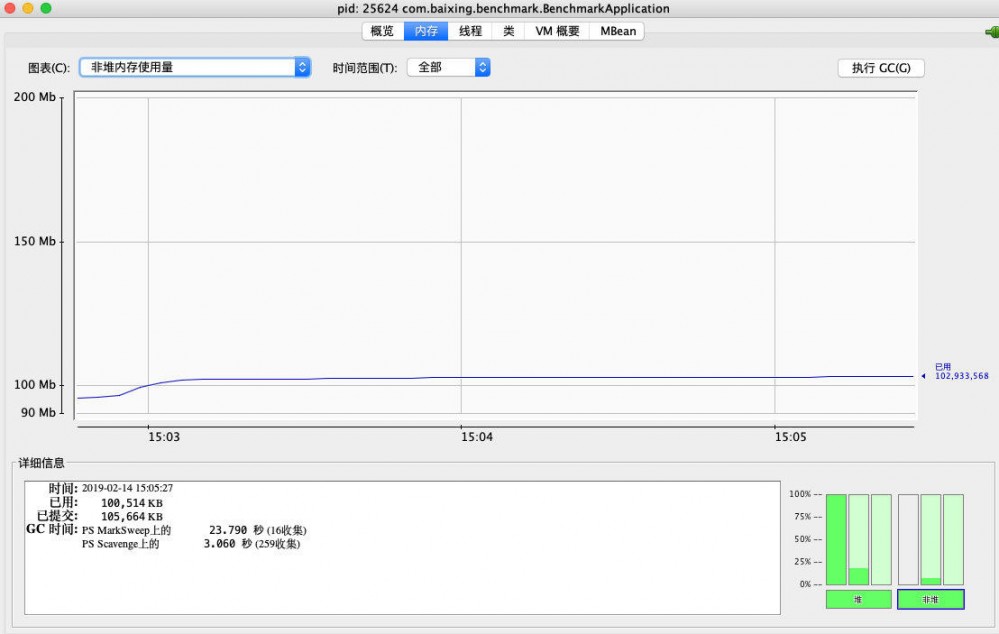Select the 堆 heap button under bars

point(858,600)
